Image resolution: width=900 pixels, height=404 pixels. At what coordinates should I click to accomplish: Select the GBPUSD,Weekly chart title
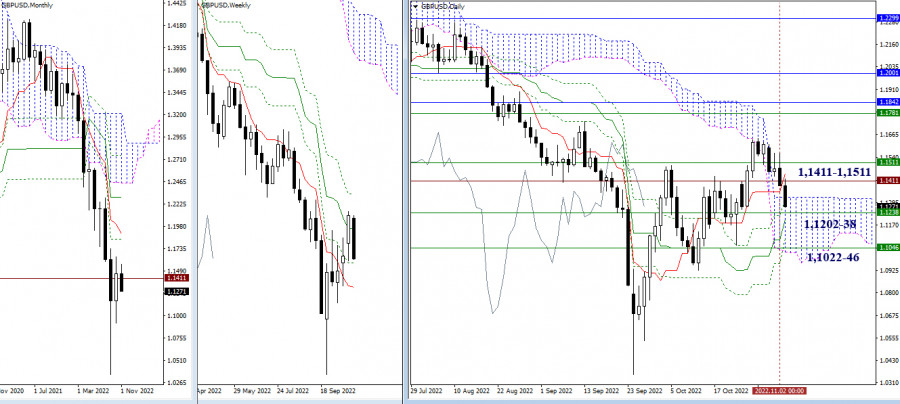click(x=228, y=5)
